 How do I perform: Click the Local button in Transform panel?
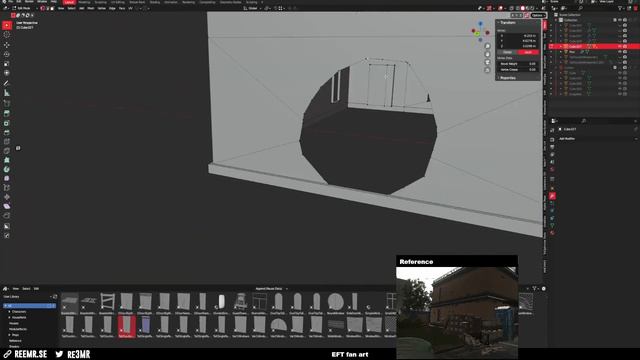tap(528, 52)
